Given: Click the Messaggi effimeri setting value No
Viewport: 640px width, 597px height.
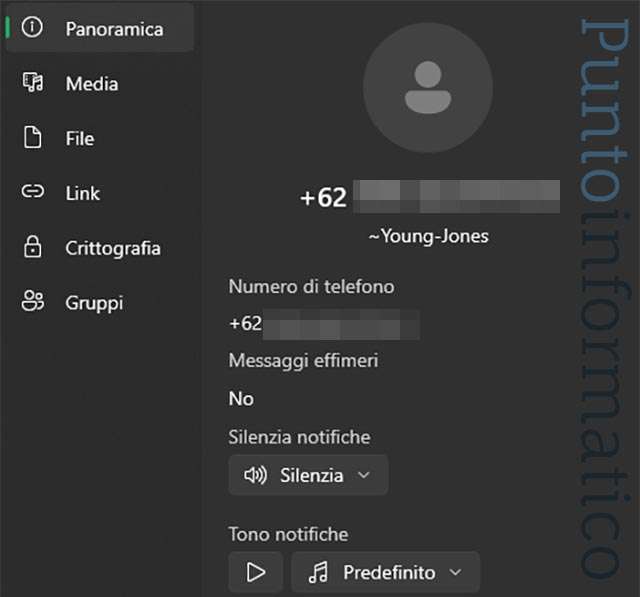Looking at the screenshot, I should pos(241,398).
